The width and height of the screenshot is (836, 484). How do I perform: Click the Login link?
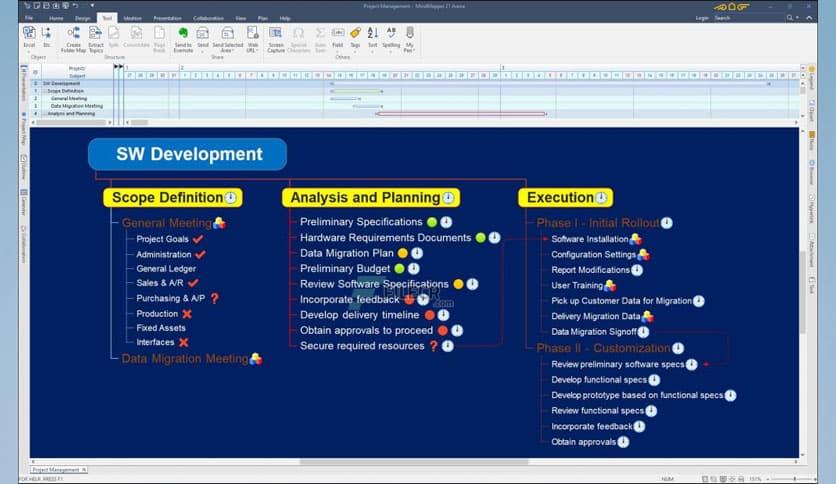point(702,18)
